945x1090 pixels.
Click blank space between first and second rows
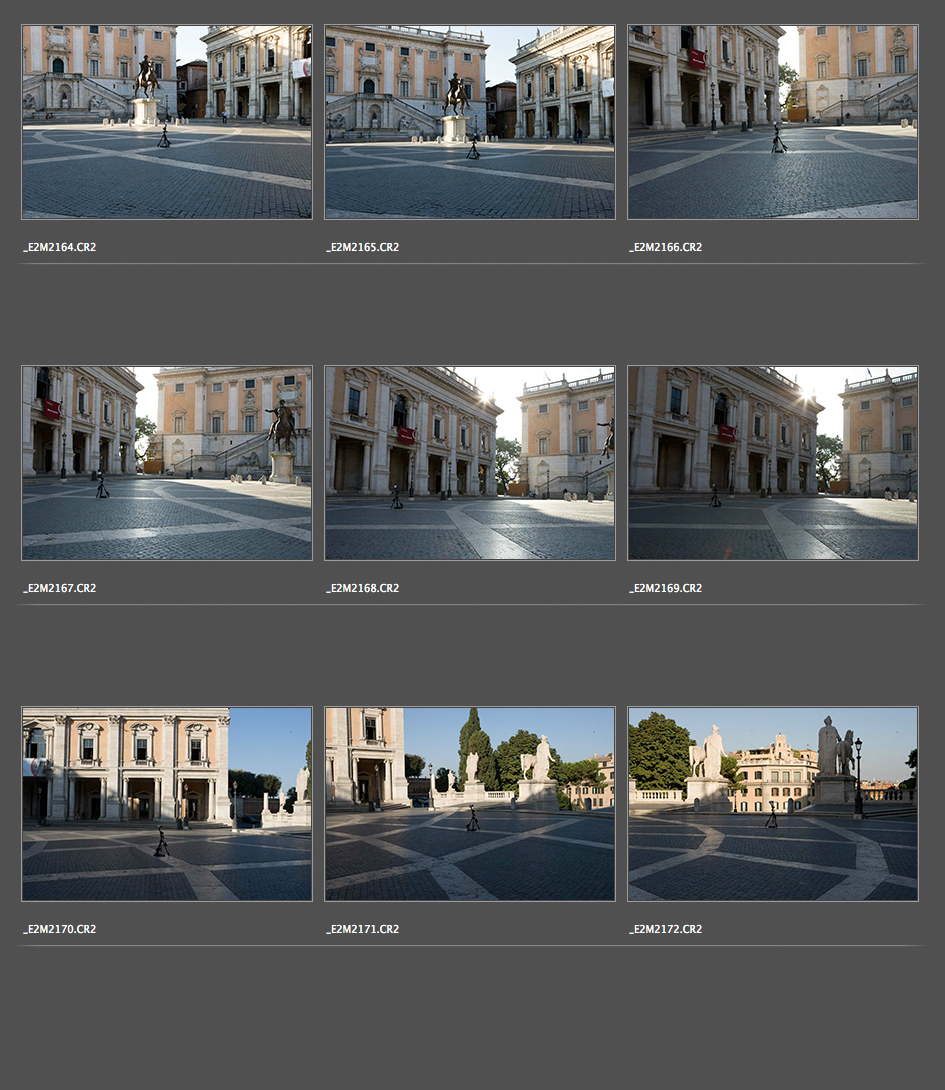click(x=470, y=315)
